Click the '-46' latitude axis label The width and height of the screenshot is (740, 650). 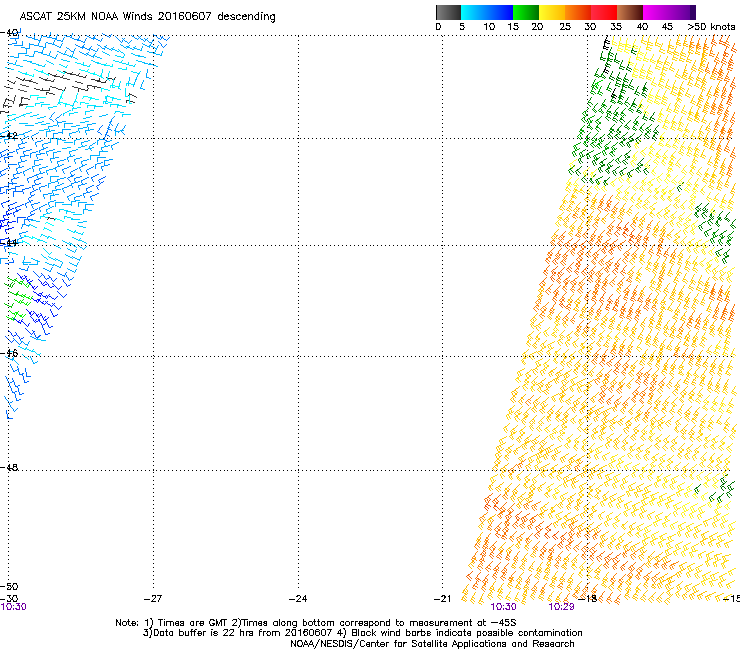(9, 353)
